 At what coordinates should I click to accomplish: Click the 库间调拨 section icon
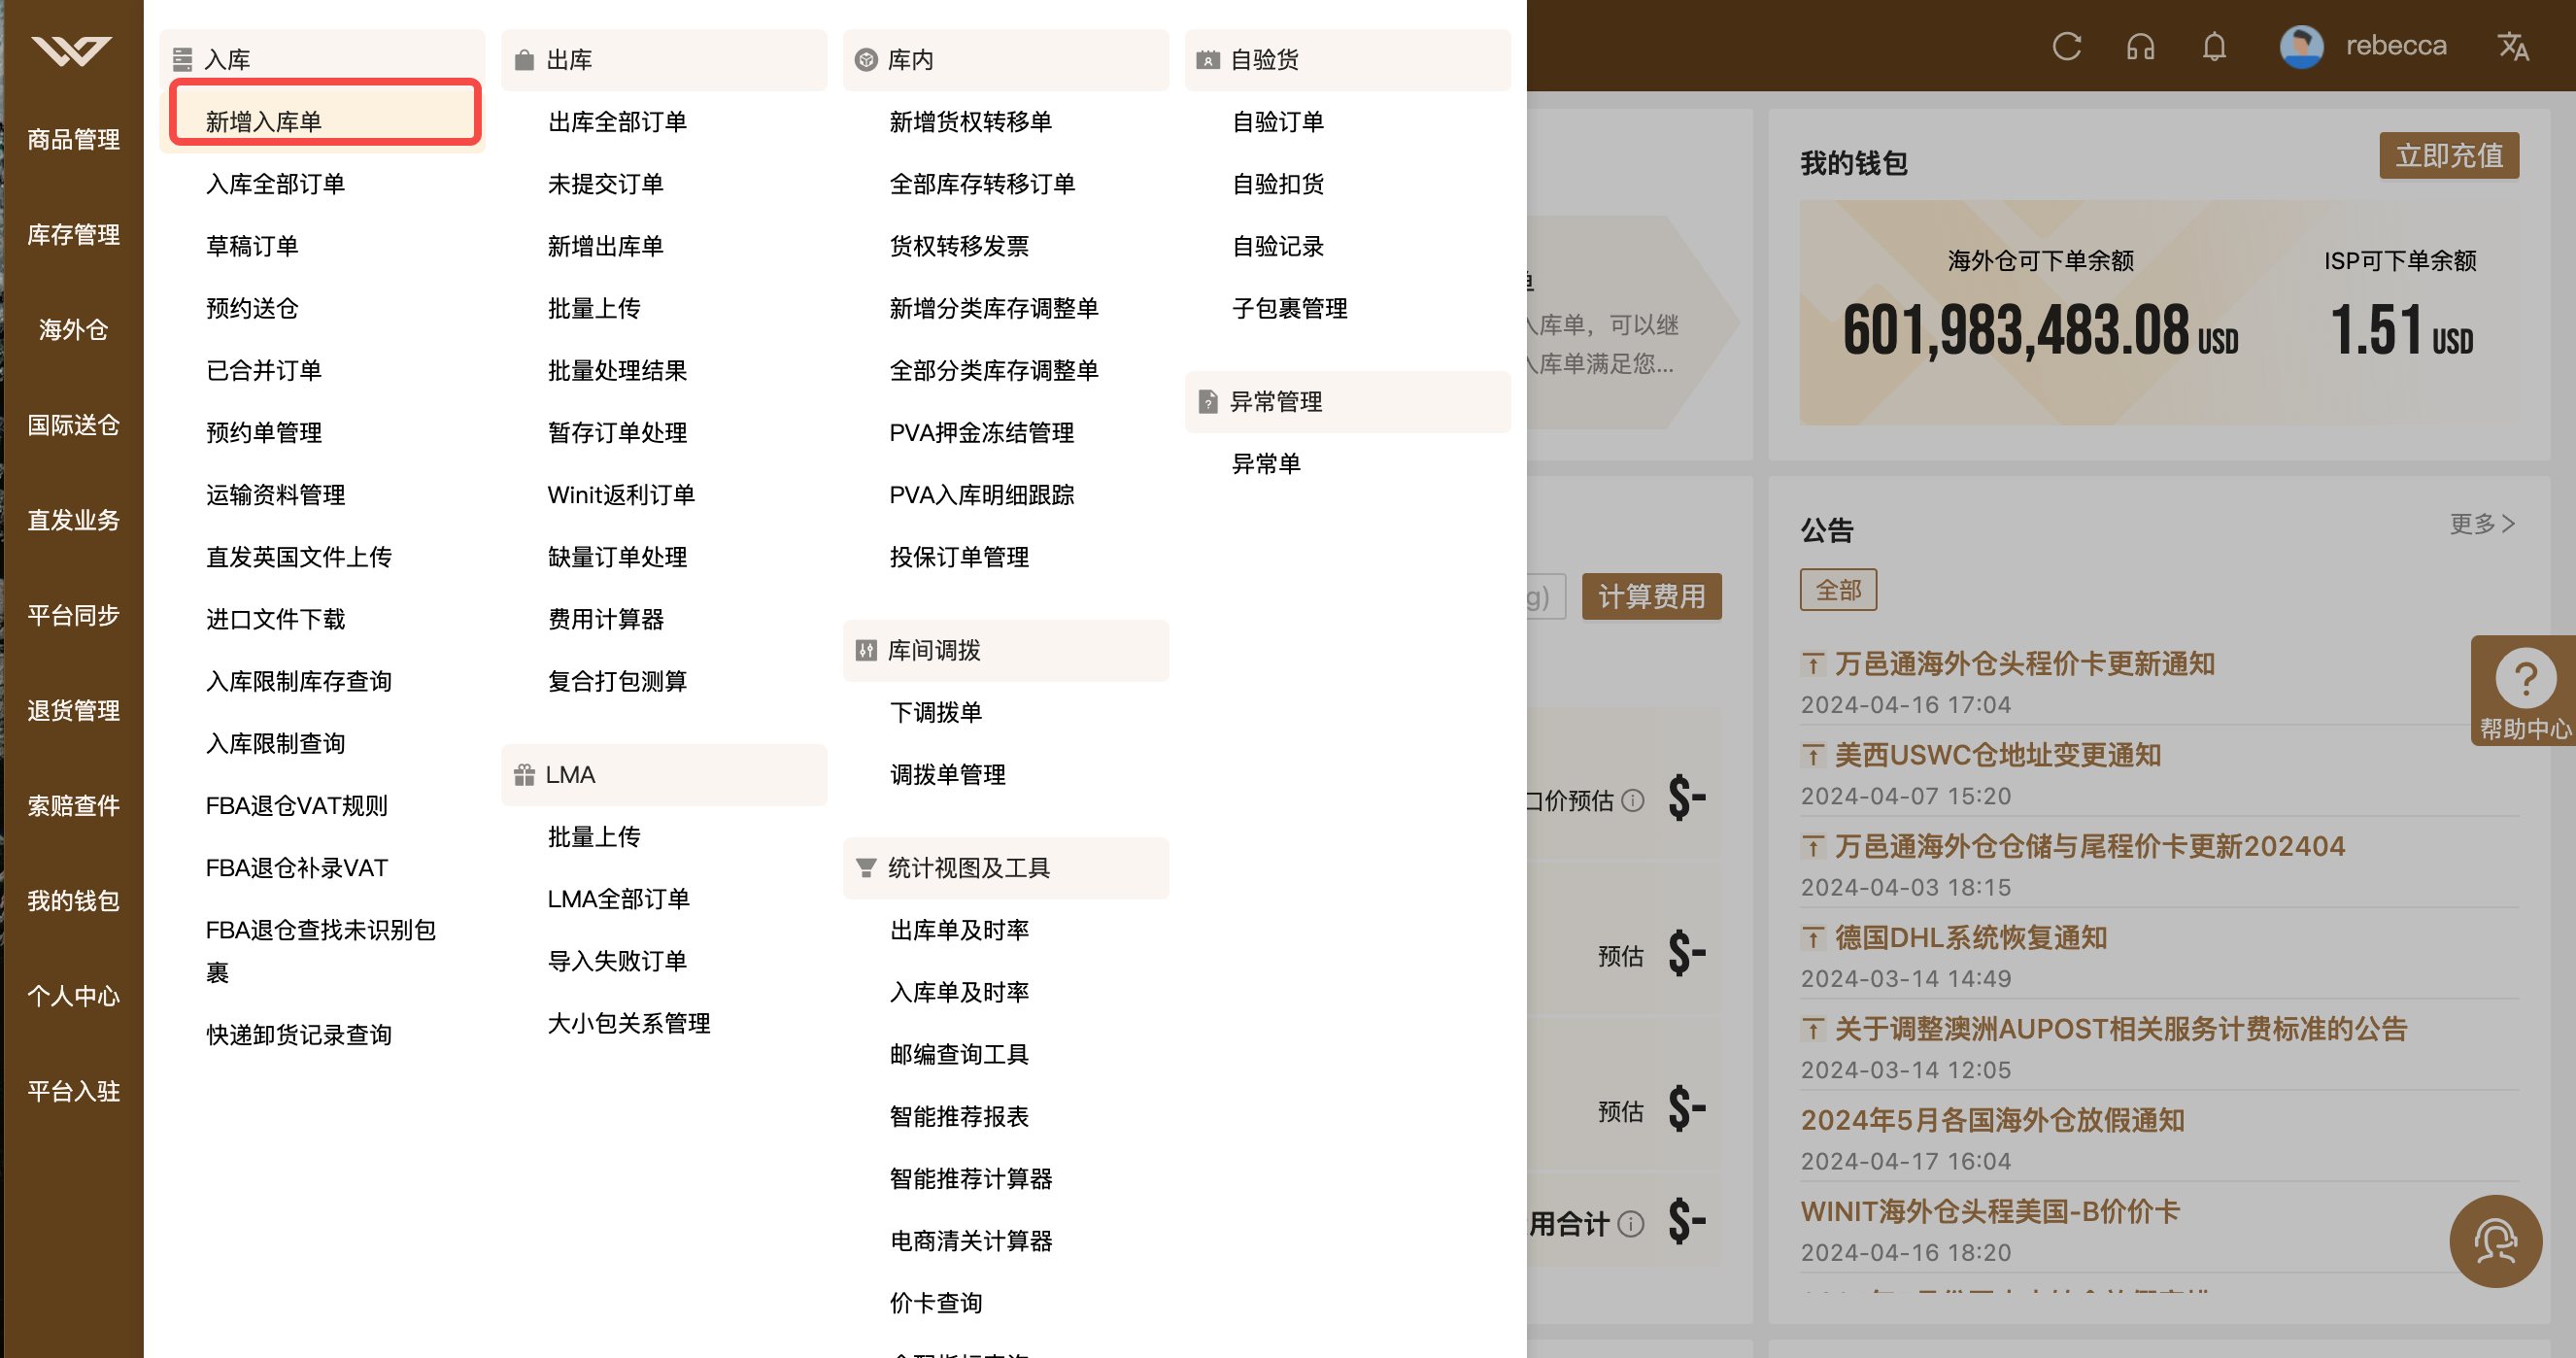(x=866, y=651)
